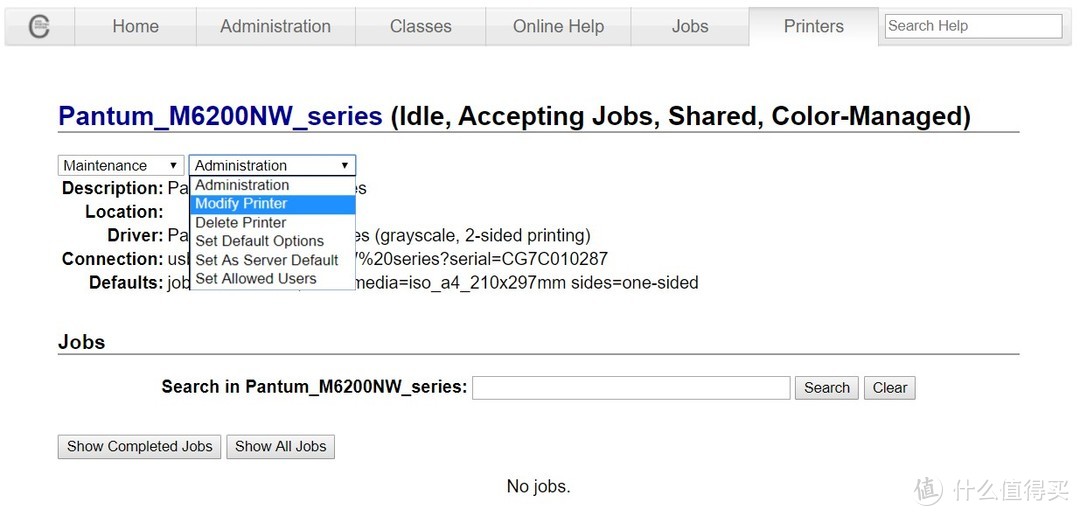
Task: Click the CUPS logo icon
Action: point(39,27)
